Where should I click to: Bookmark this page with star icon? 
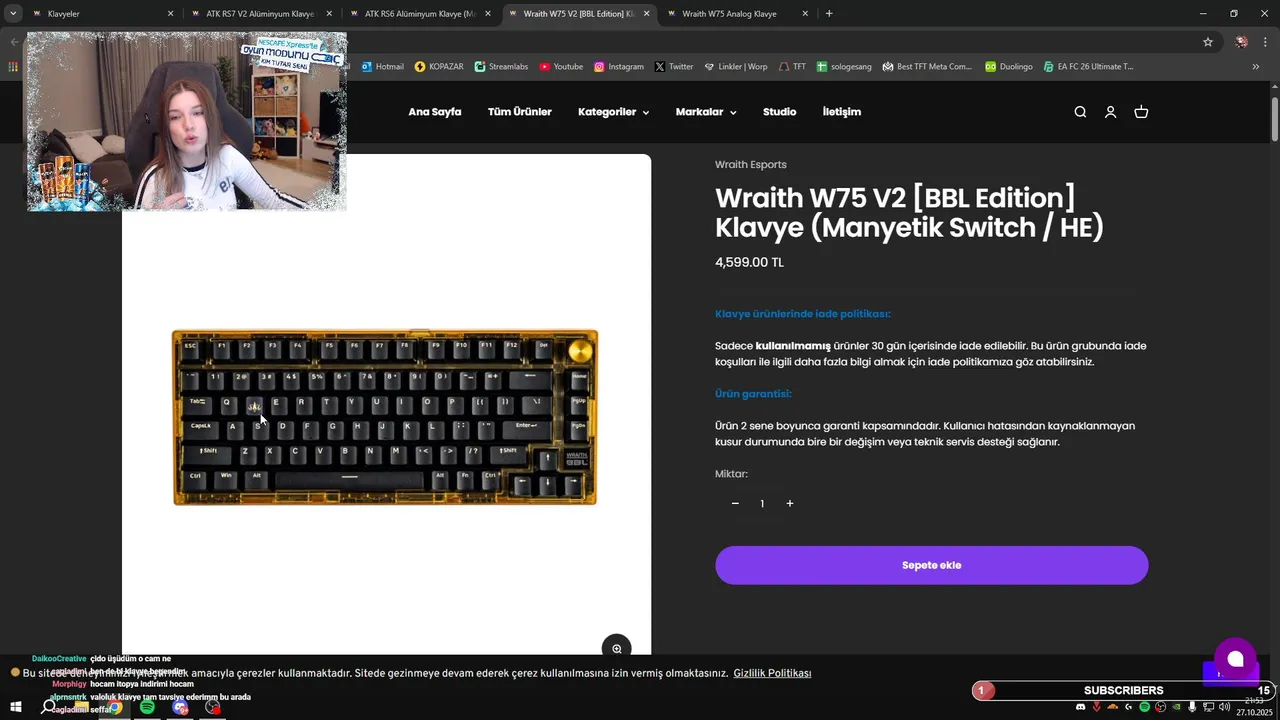pyautogui.click(x=1208, y=42)
